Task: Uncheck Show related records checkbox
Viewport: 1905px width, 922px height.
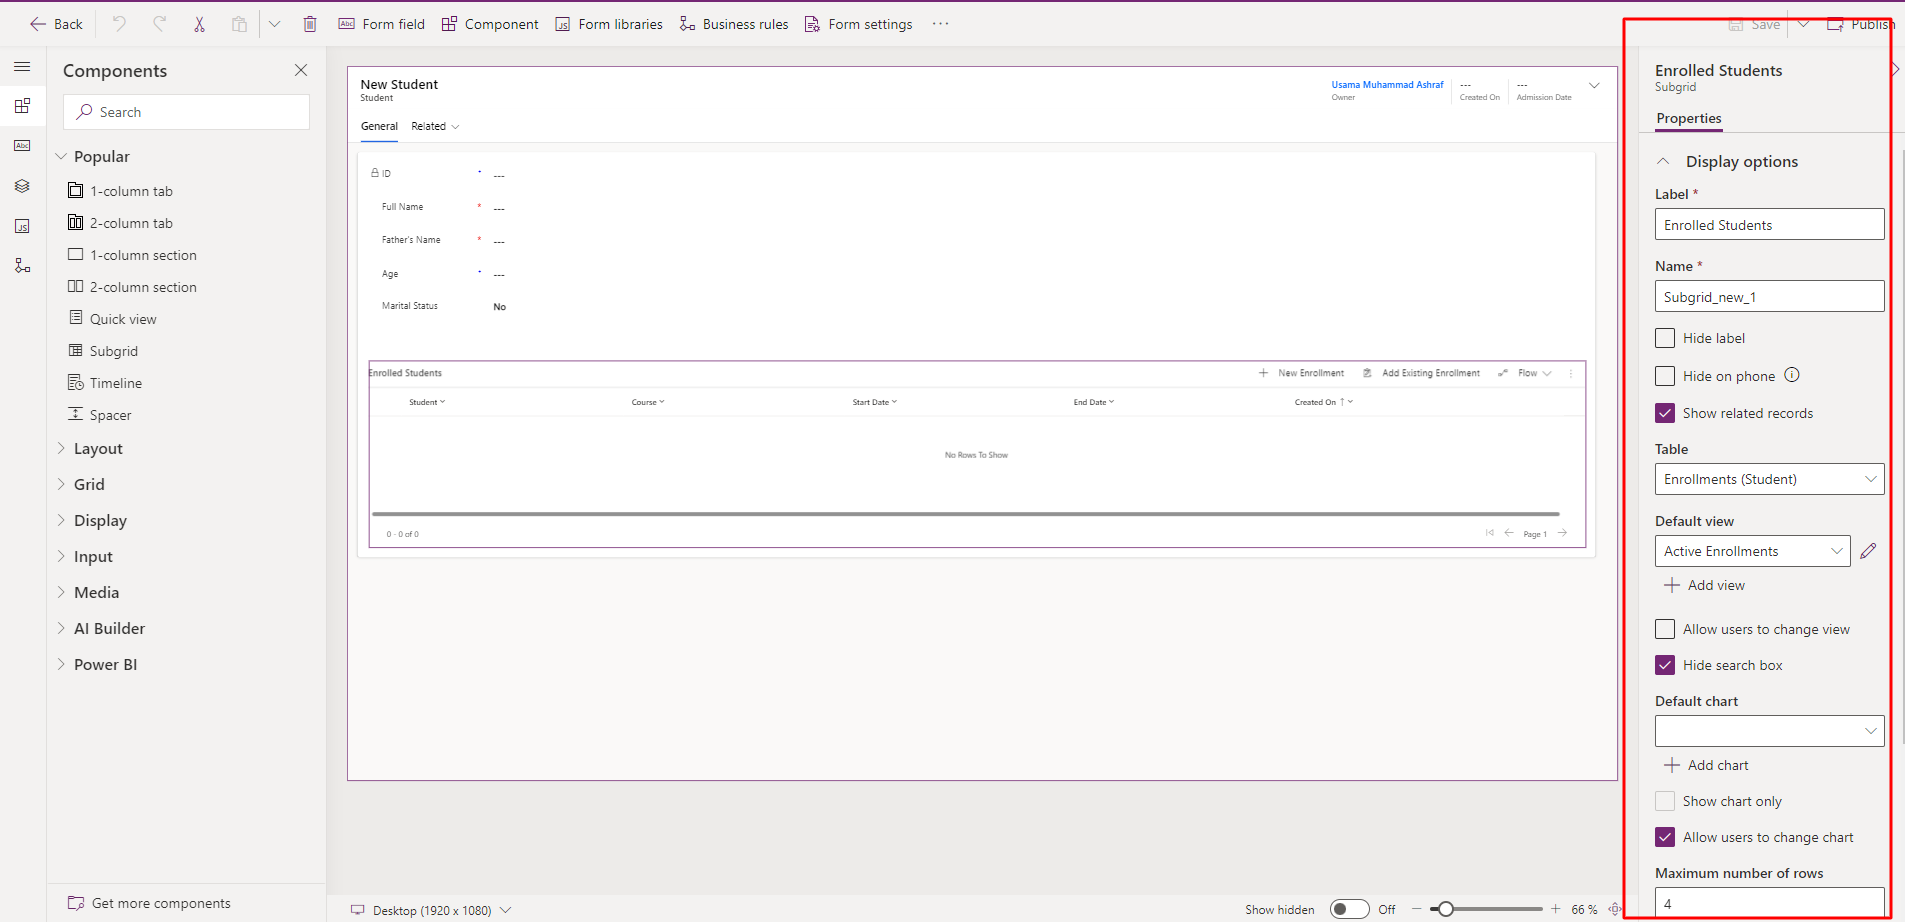Action: 1665,413
